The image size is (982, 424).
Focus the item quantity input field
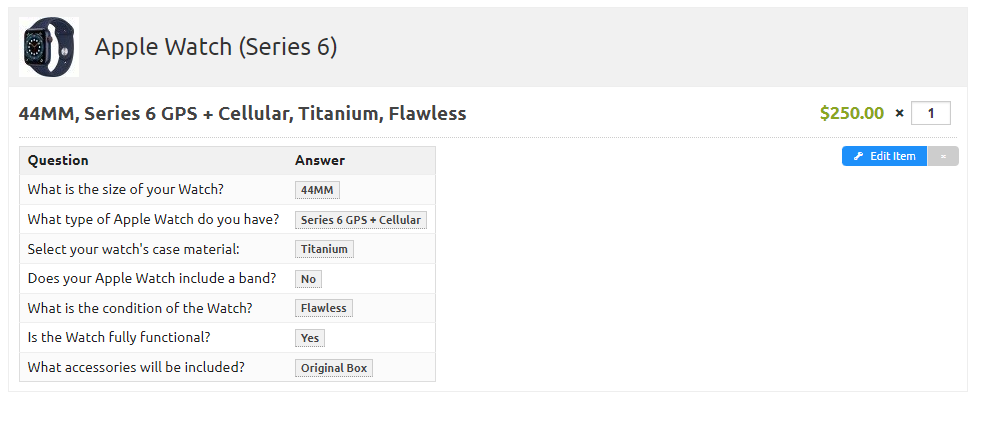pos(931,113)
